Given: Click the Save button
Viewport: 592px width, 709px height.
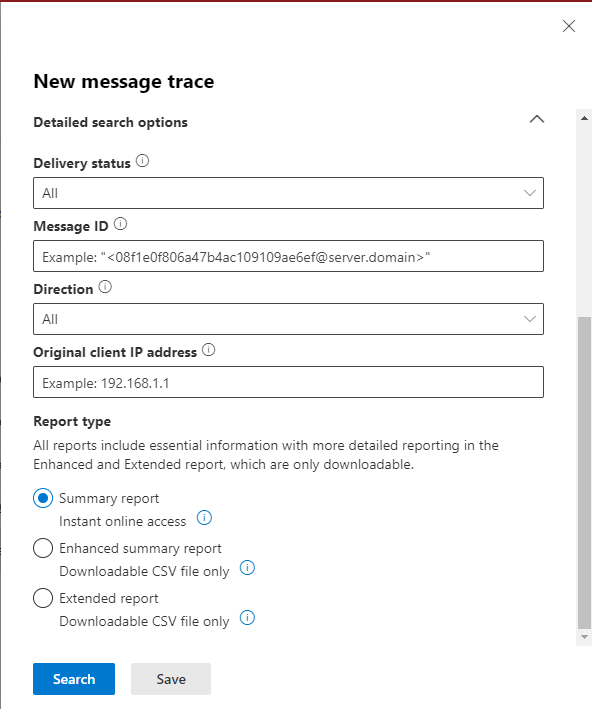Looking at the screenshot, I should tap(171, 679).
